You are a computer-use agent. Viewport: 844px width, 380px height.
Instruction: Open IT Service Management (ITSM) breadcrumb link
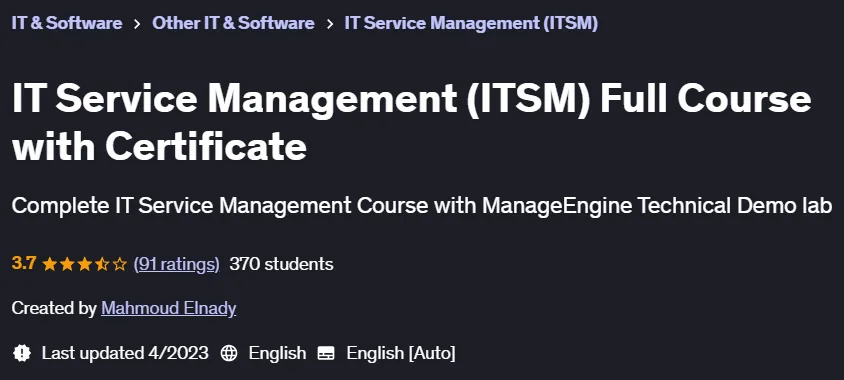click(x=471, y=23)
